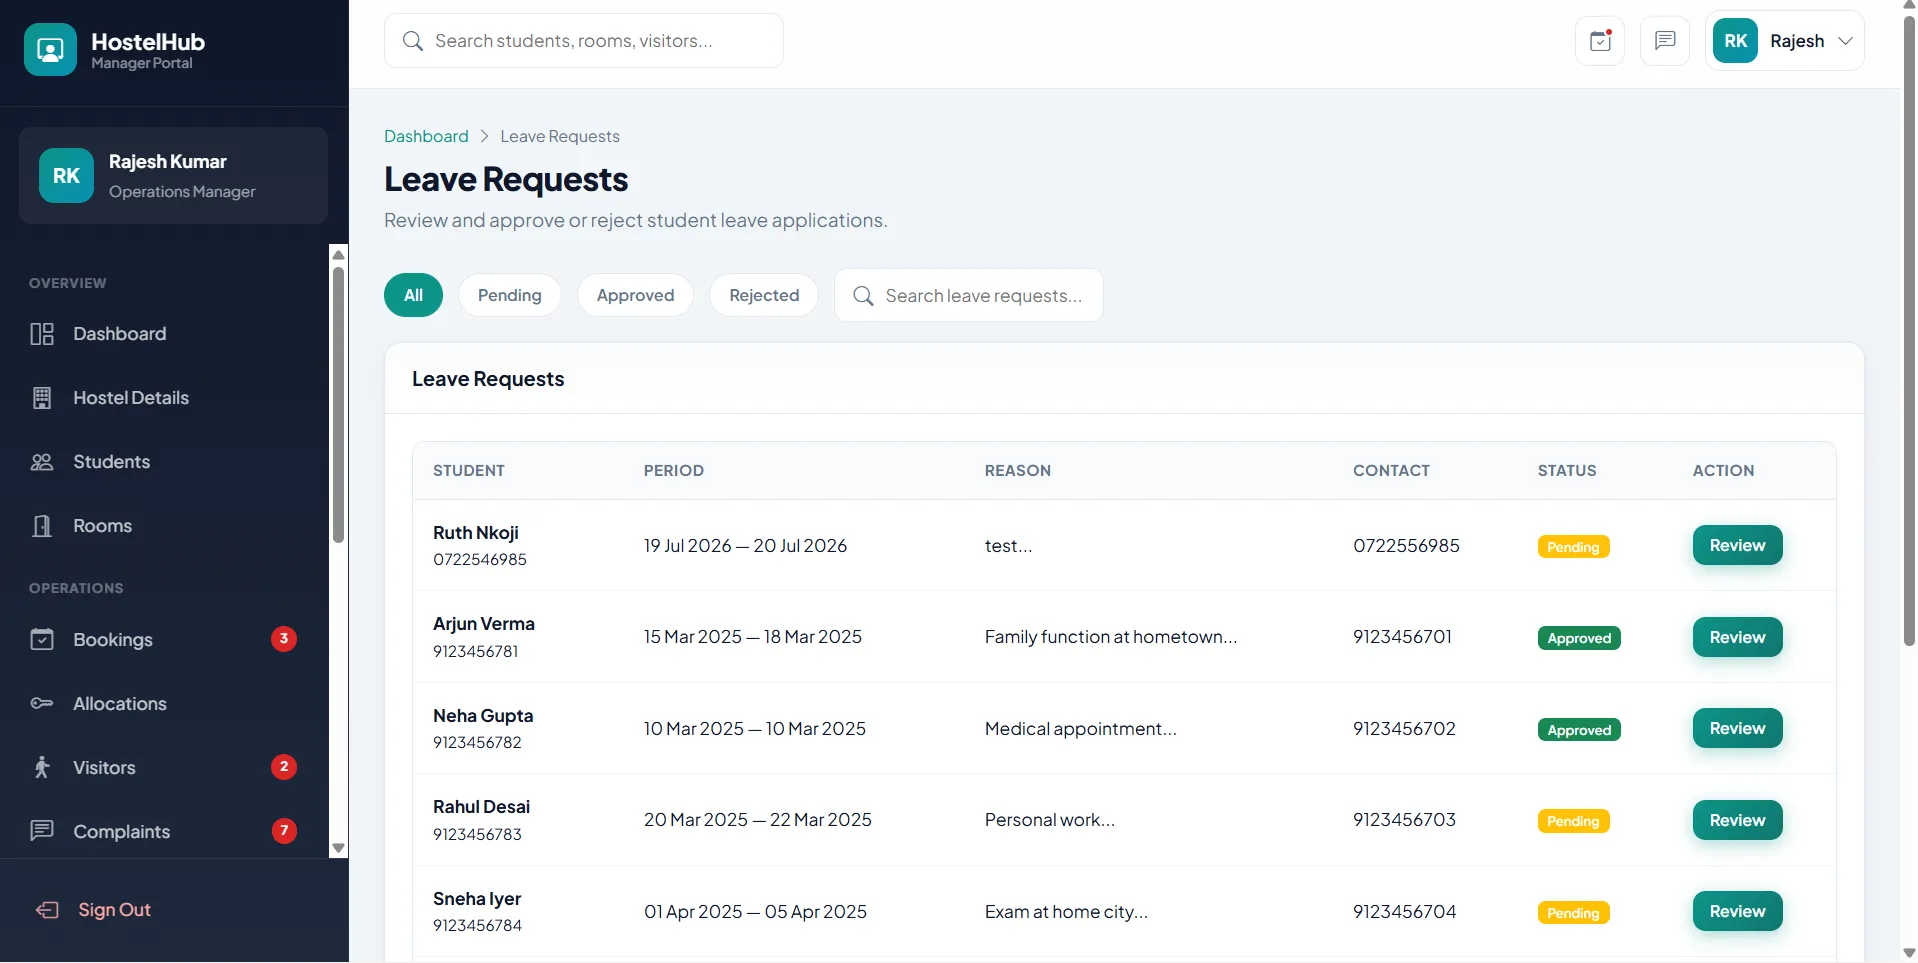Screen dimensions: 1918x963
Task: Click the REASON column header
Action: 1018,471
